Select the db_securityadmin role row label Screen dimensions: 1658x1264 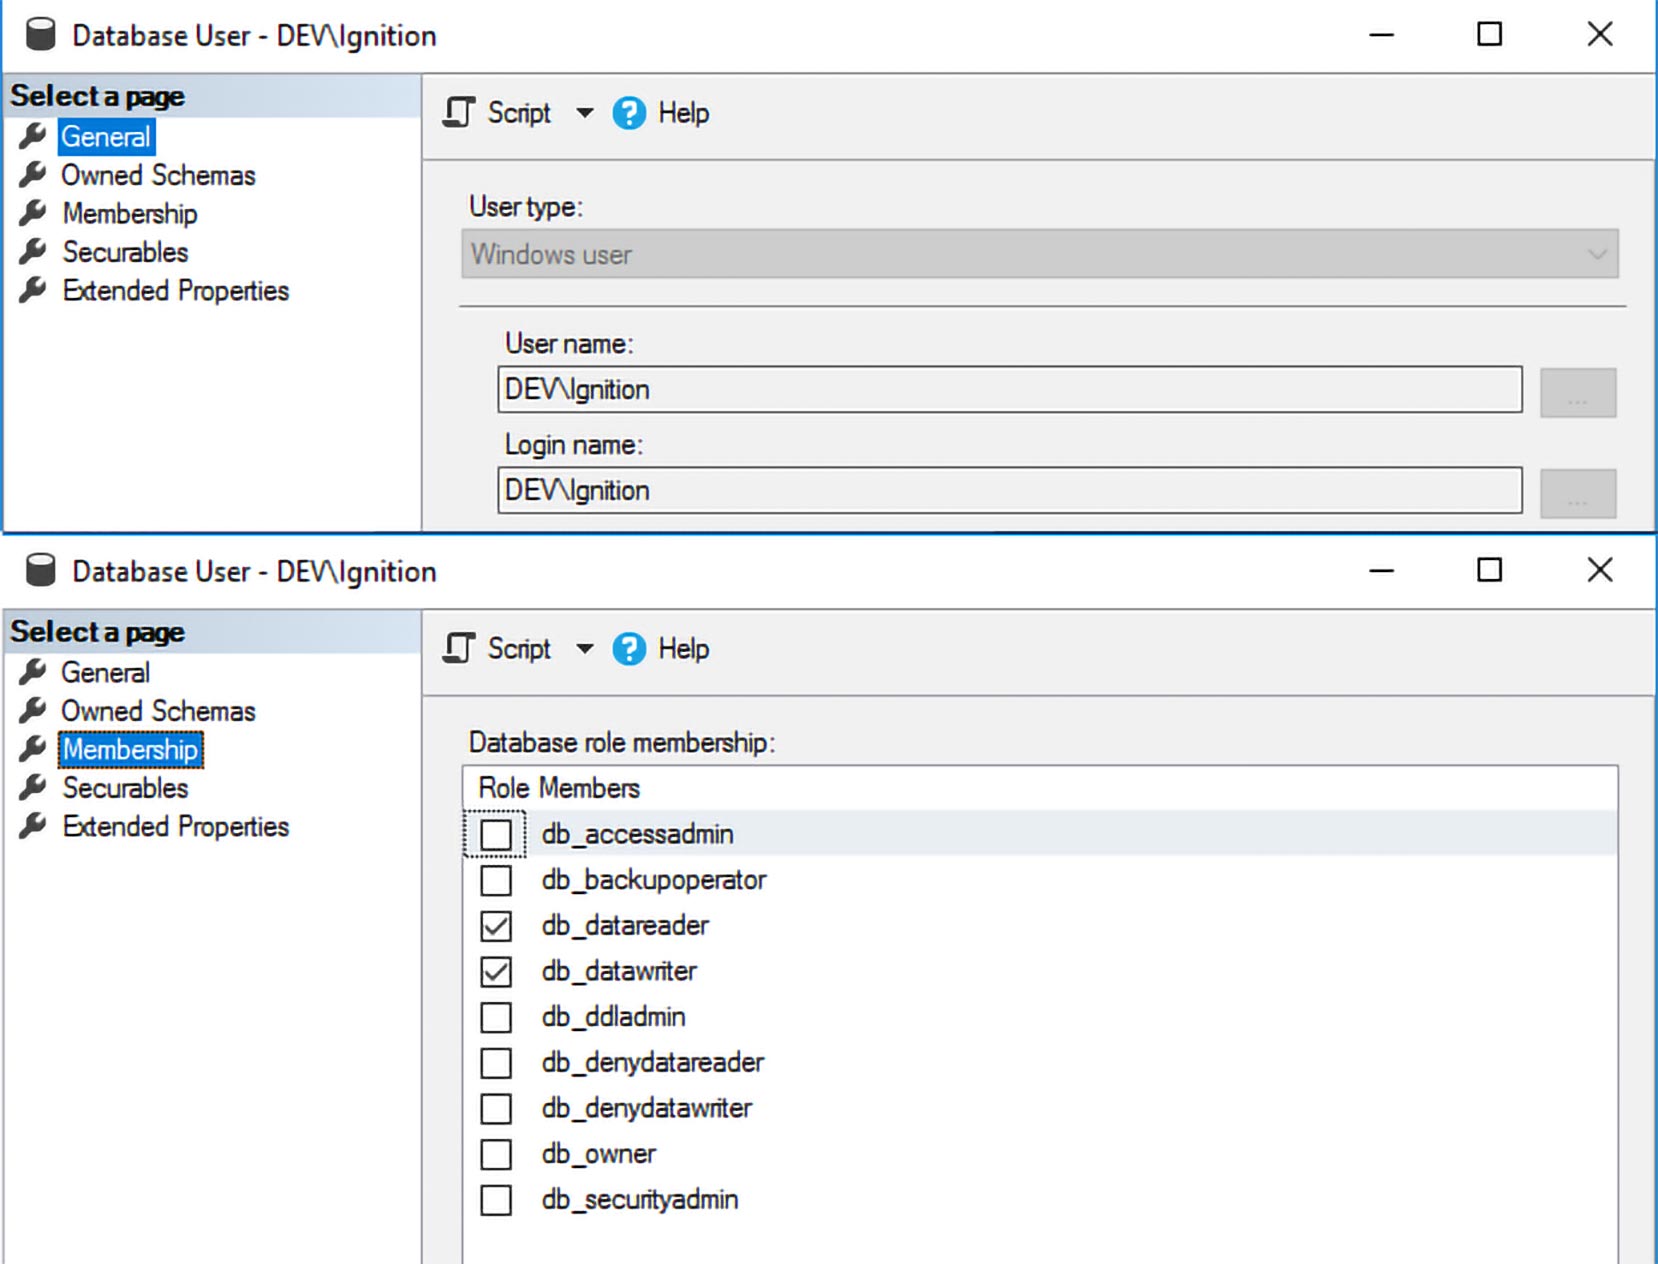(x=639, y=1200)
